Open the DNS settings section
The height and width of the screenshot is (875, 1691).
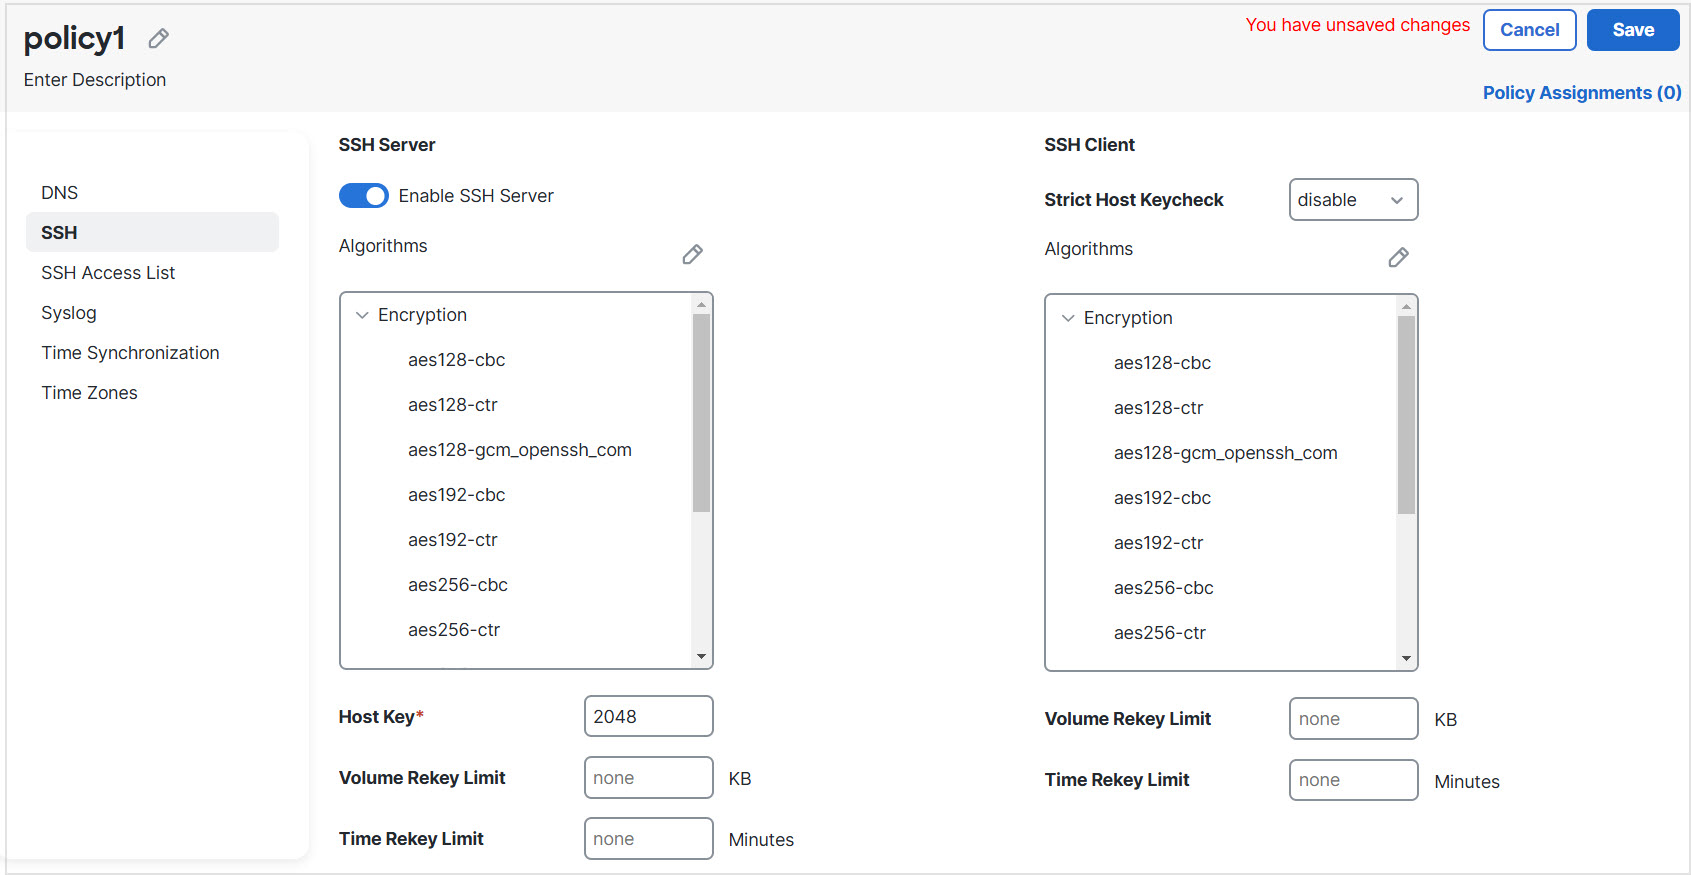point(60,193)
